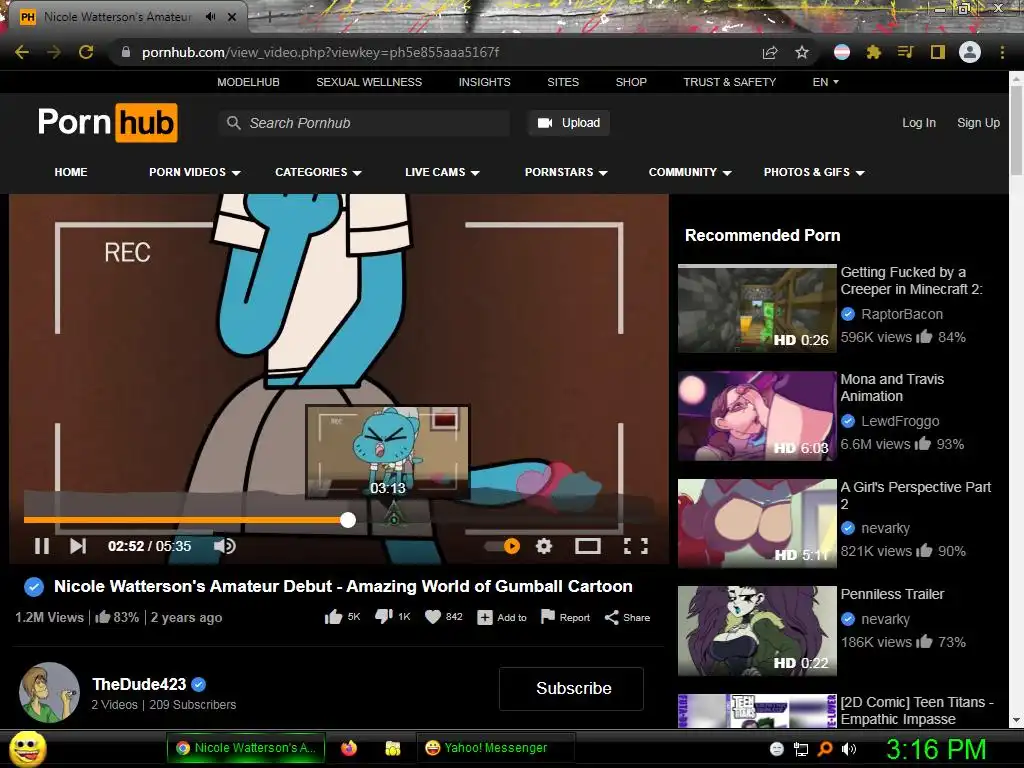The image size is (1024, 768).
Task: Click the striped extension icon beside the star
Action: tap(842, 52)
